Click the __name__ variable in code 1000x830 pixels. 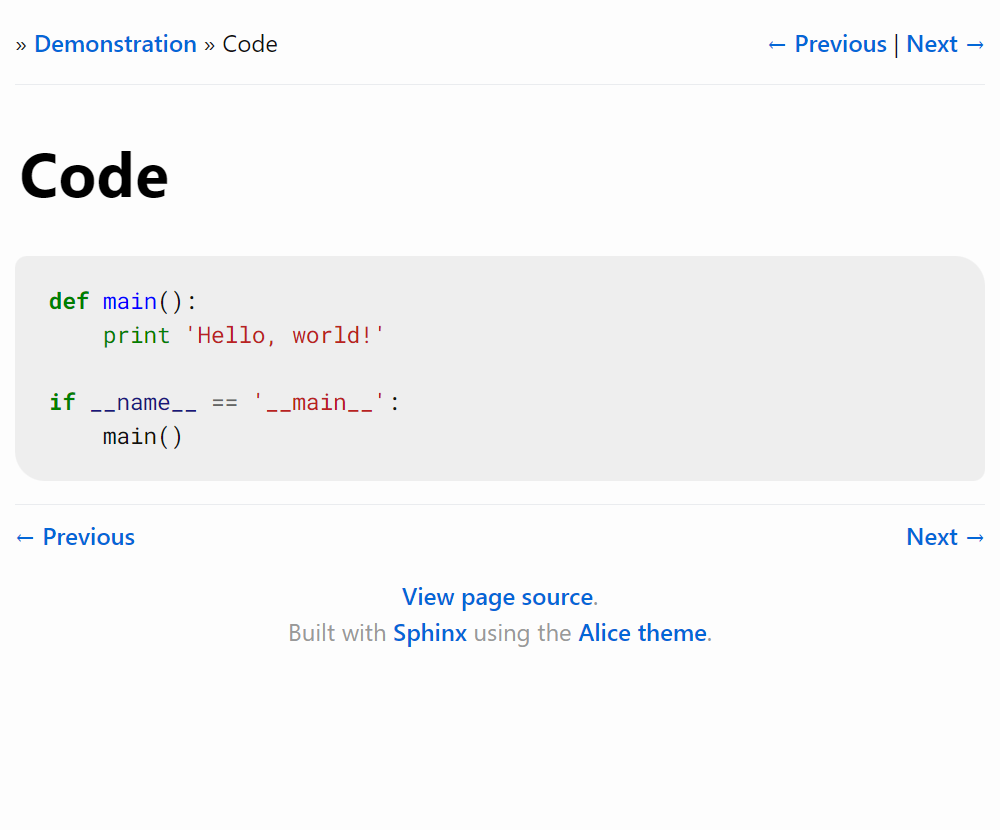click(x=143, y=402)
